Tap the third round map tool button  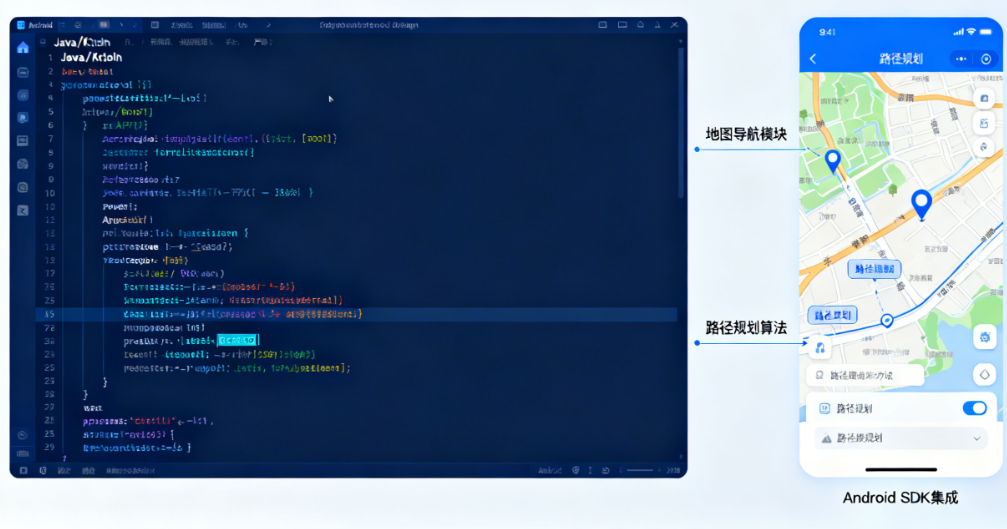pos(984,148)
